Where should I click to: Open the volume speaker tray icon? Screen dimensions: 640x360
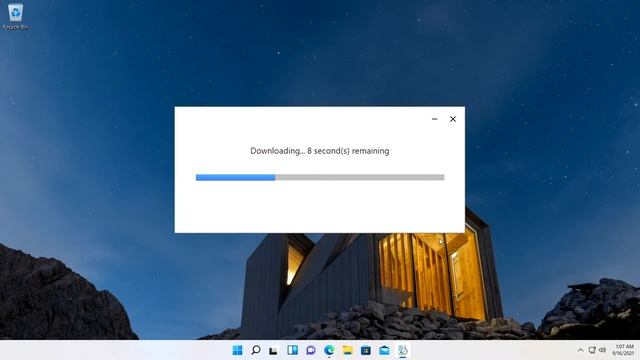coord(602,350)
